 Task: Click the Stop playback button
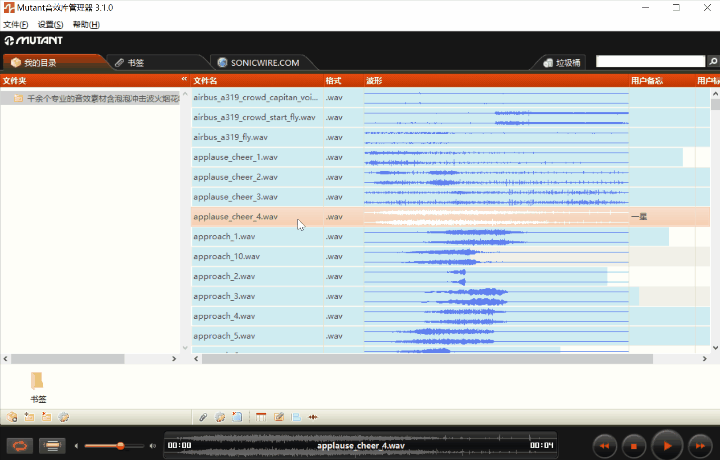pyautogui.click(x=634, y=444)
